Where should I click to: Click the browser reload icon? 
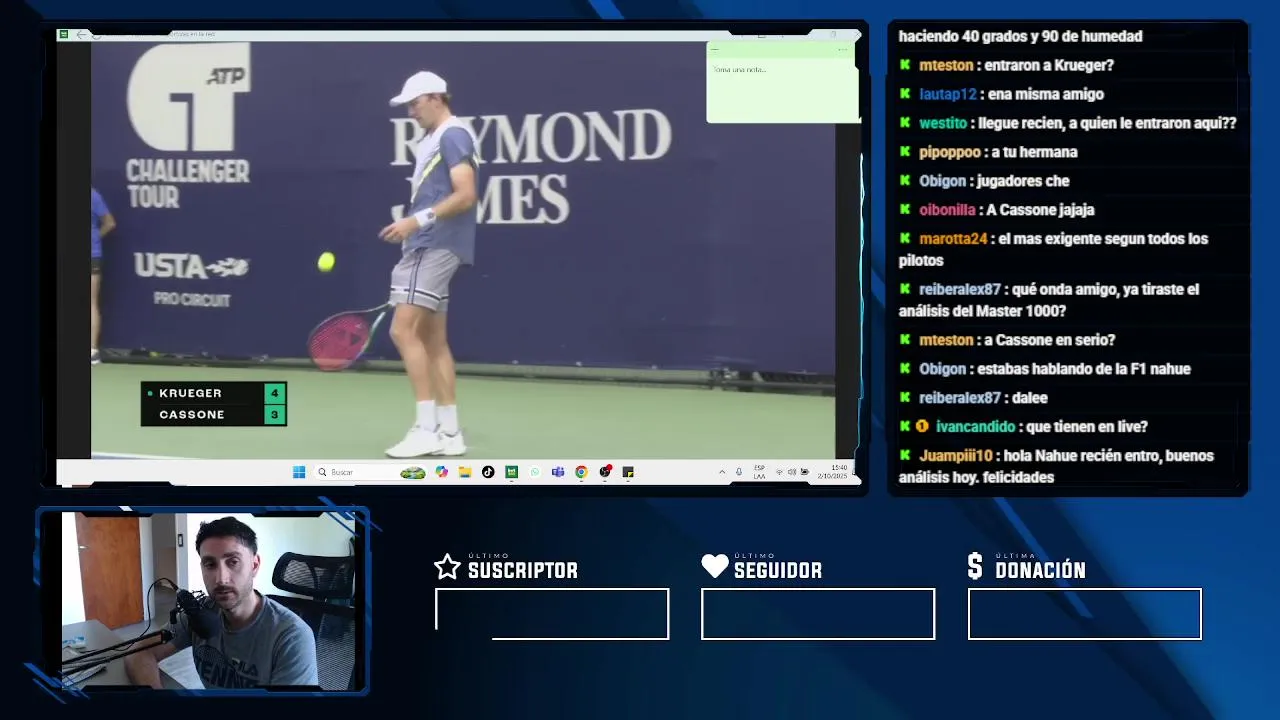[x=96, y=35]
